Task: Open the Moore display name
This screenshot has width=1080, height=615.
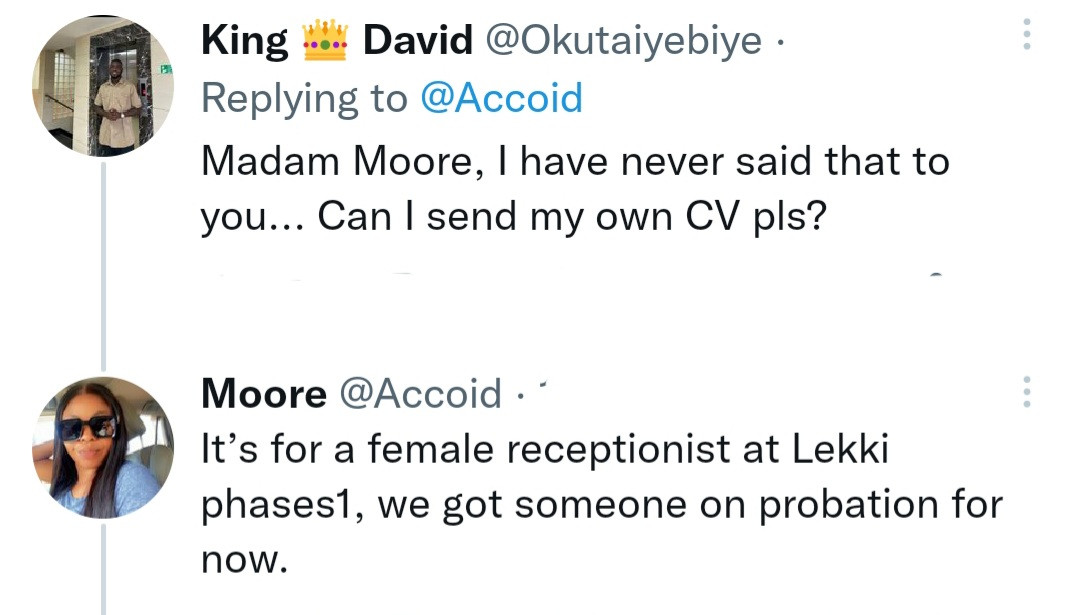Action: (x=263, y=395)
